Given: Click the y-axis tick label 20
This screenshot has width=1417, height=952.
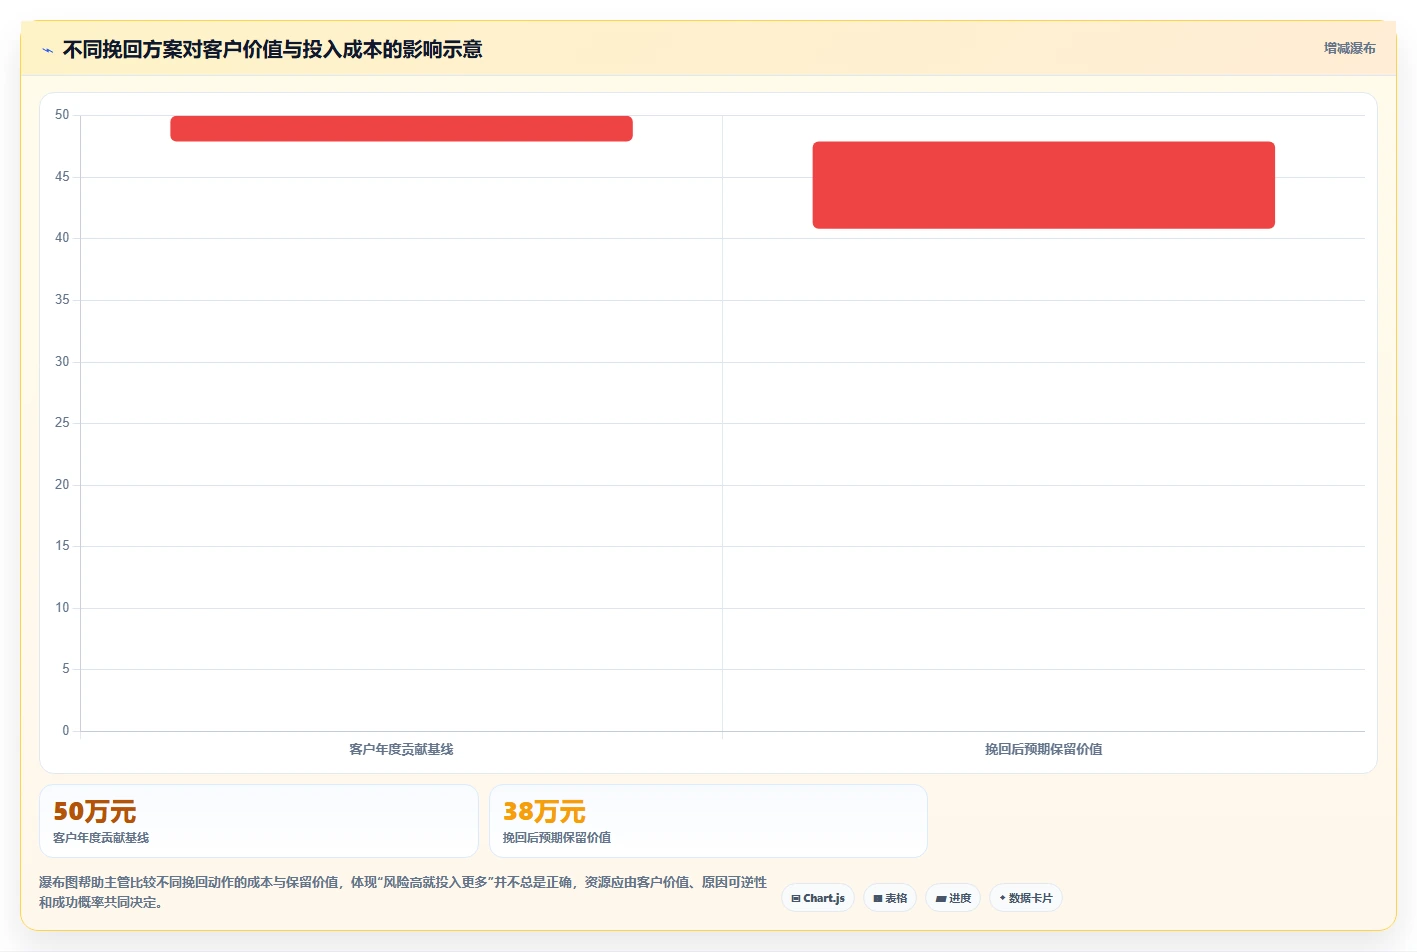Looking at the screenshot, I should point(62,485).
